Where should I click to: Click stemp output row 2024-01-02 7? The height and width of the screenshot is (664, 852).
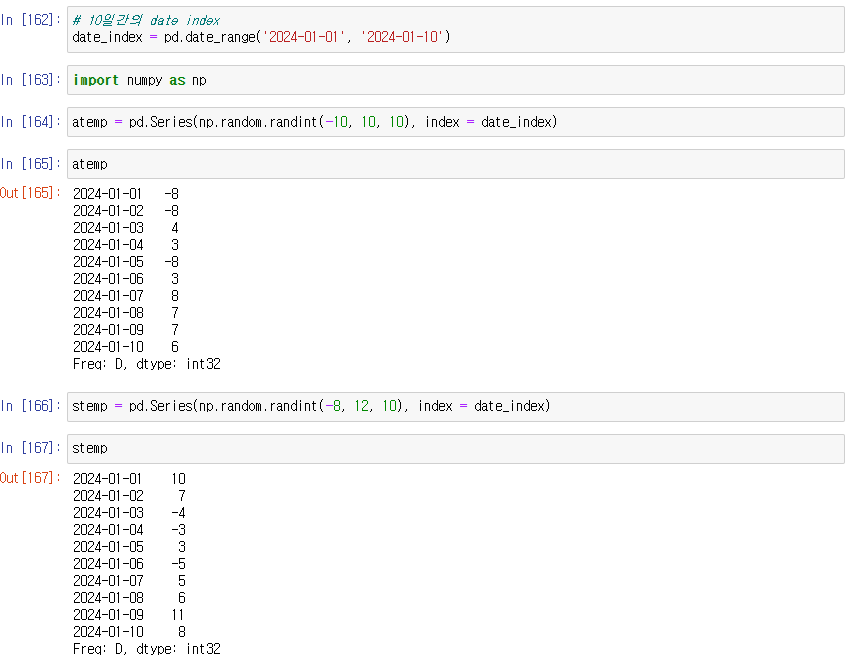click(129, 496)
